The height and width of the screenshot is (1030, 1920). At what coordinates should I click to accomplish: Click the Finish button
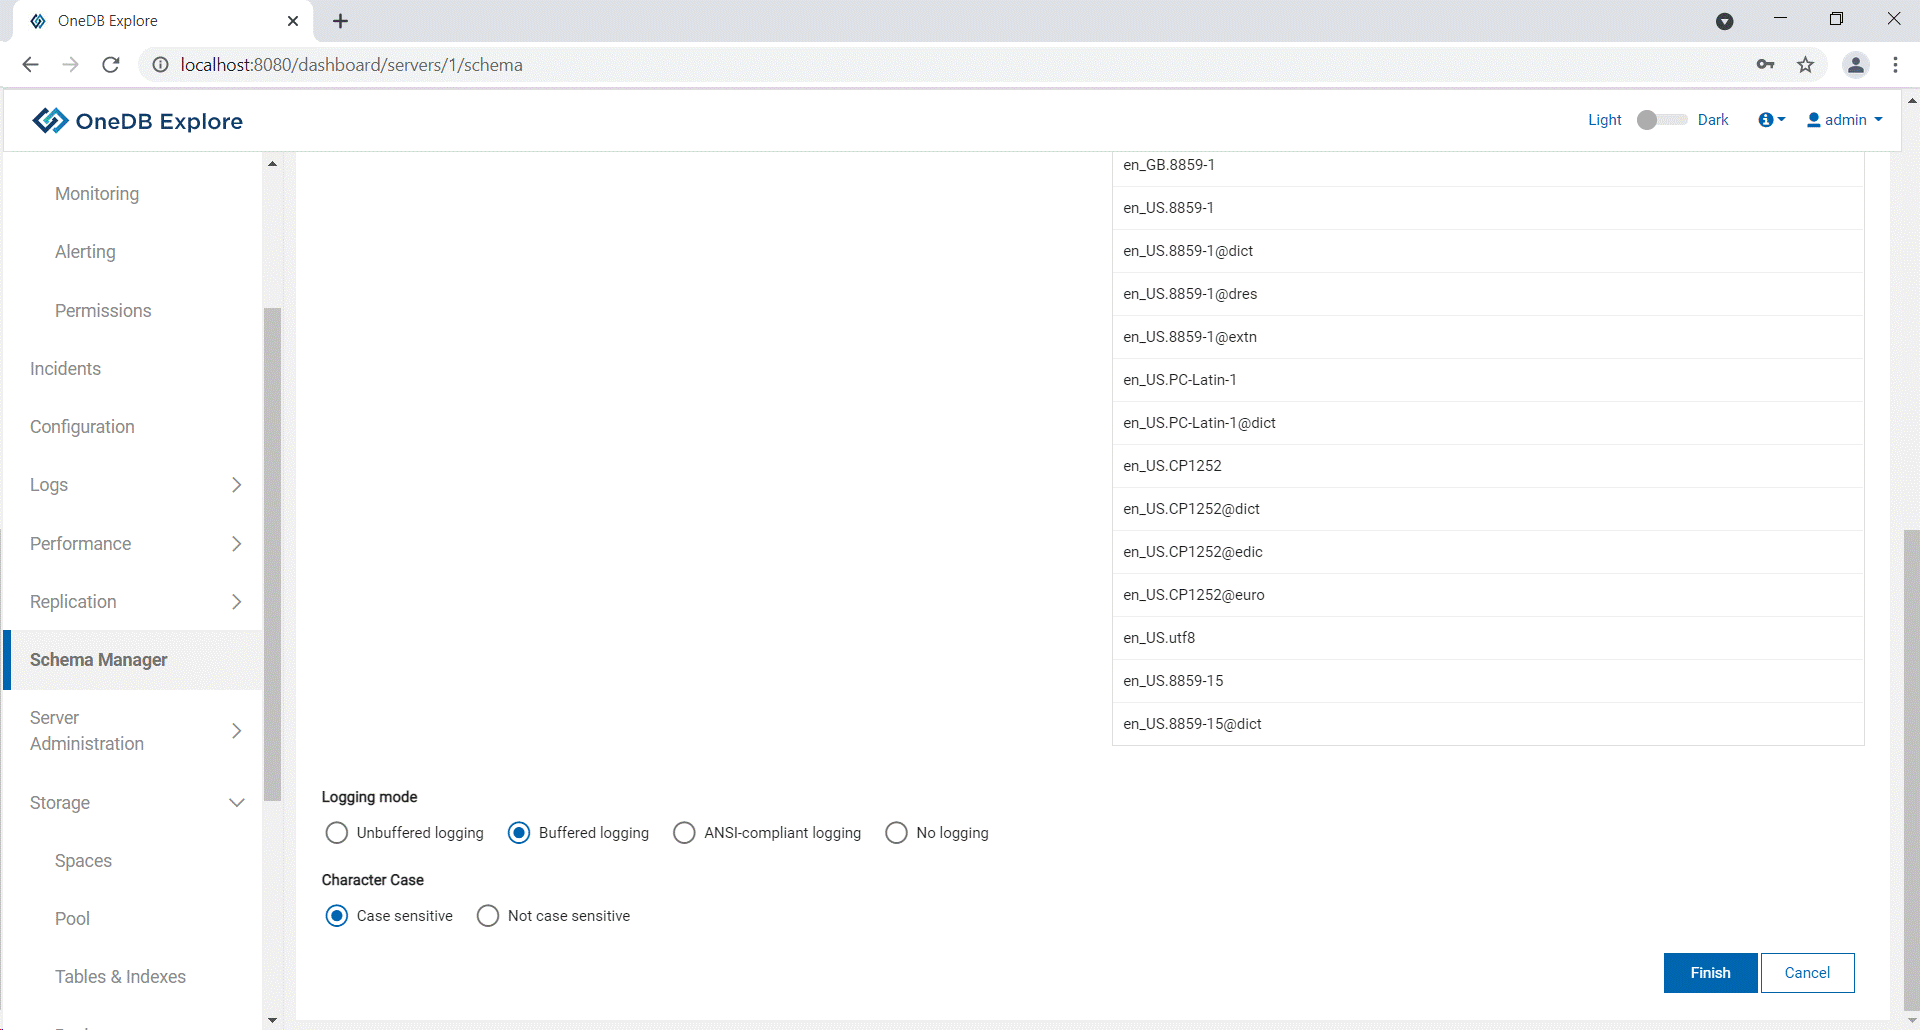[x=1710, y=973]
